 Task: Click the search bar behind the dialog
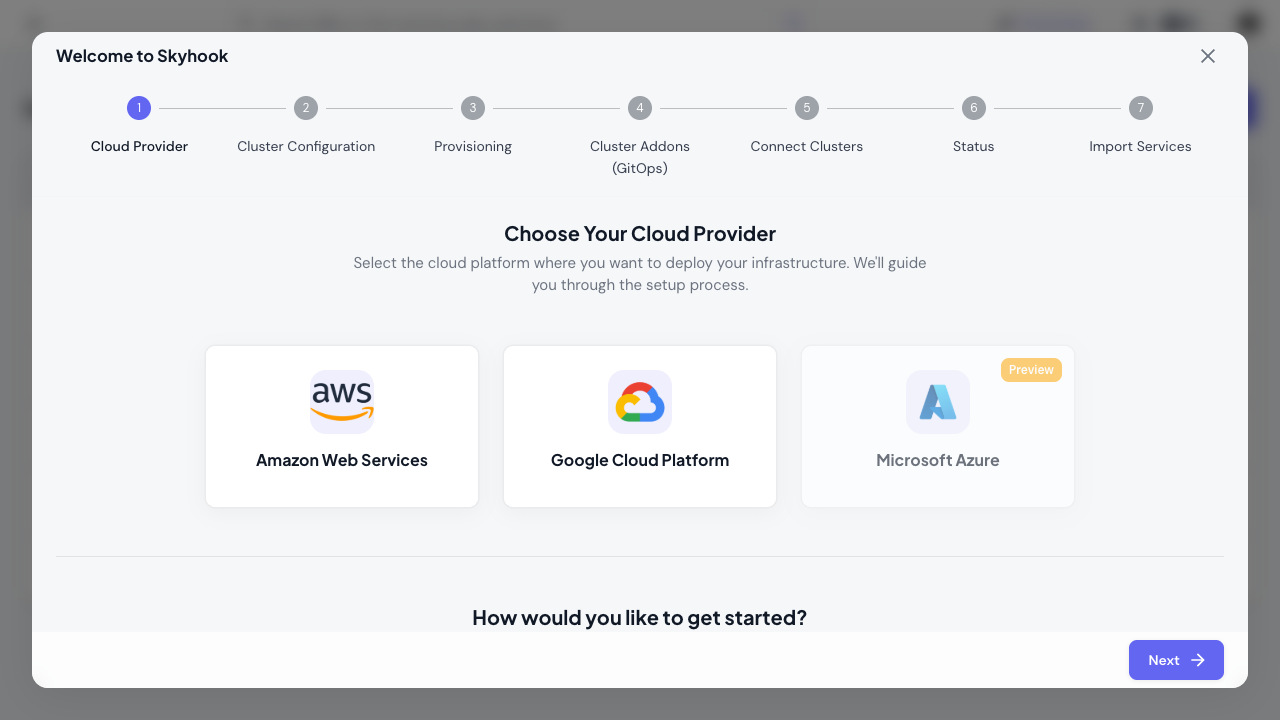(x=400, y=23)
